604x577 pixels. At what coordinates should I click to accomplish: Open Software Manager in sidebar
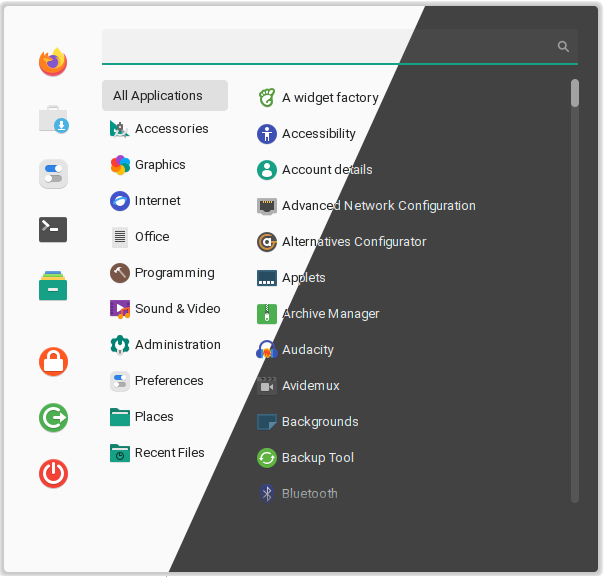tap(54, 119)
